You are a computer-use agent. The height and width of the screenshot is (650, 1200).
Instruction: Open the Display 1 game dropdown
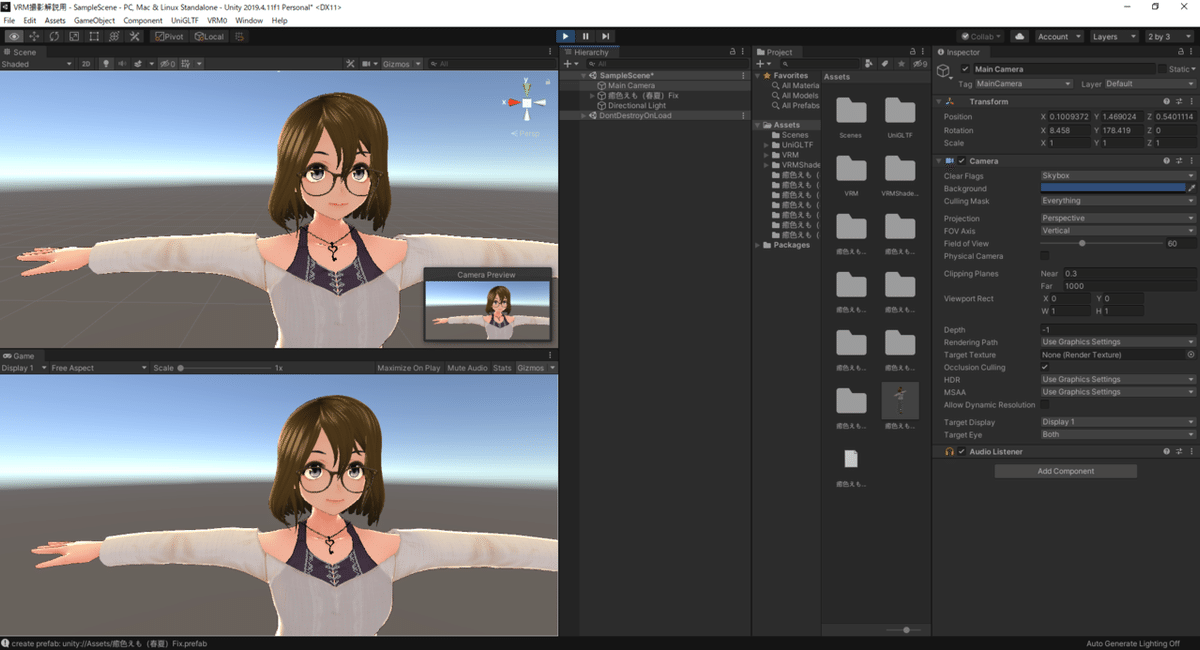[x=24, y=368]
